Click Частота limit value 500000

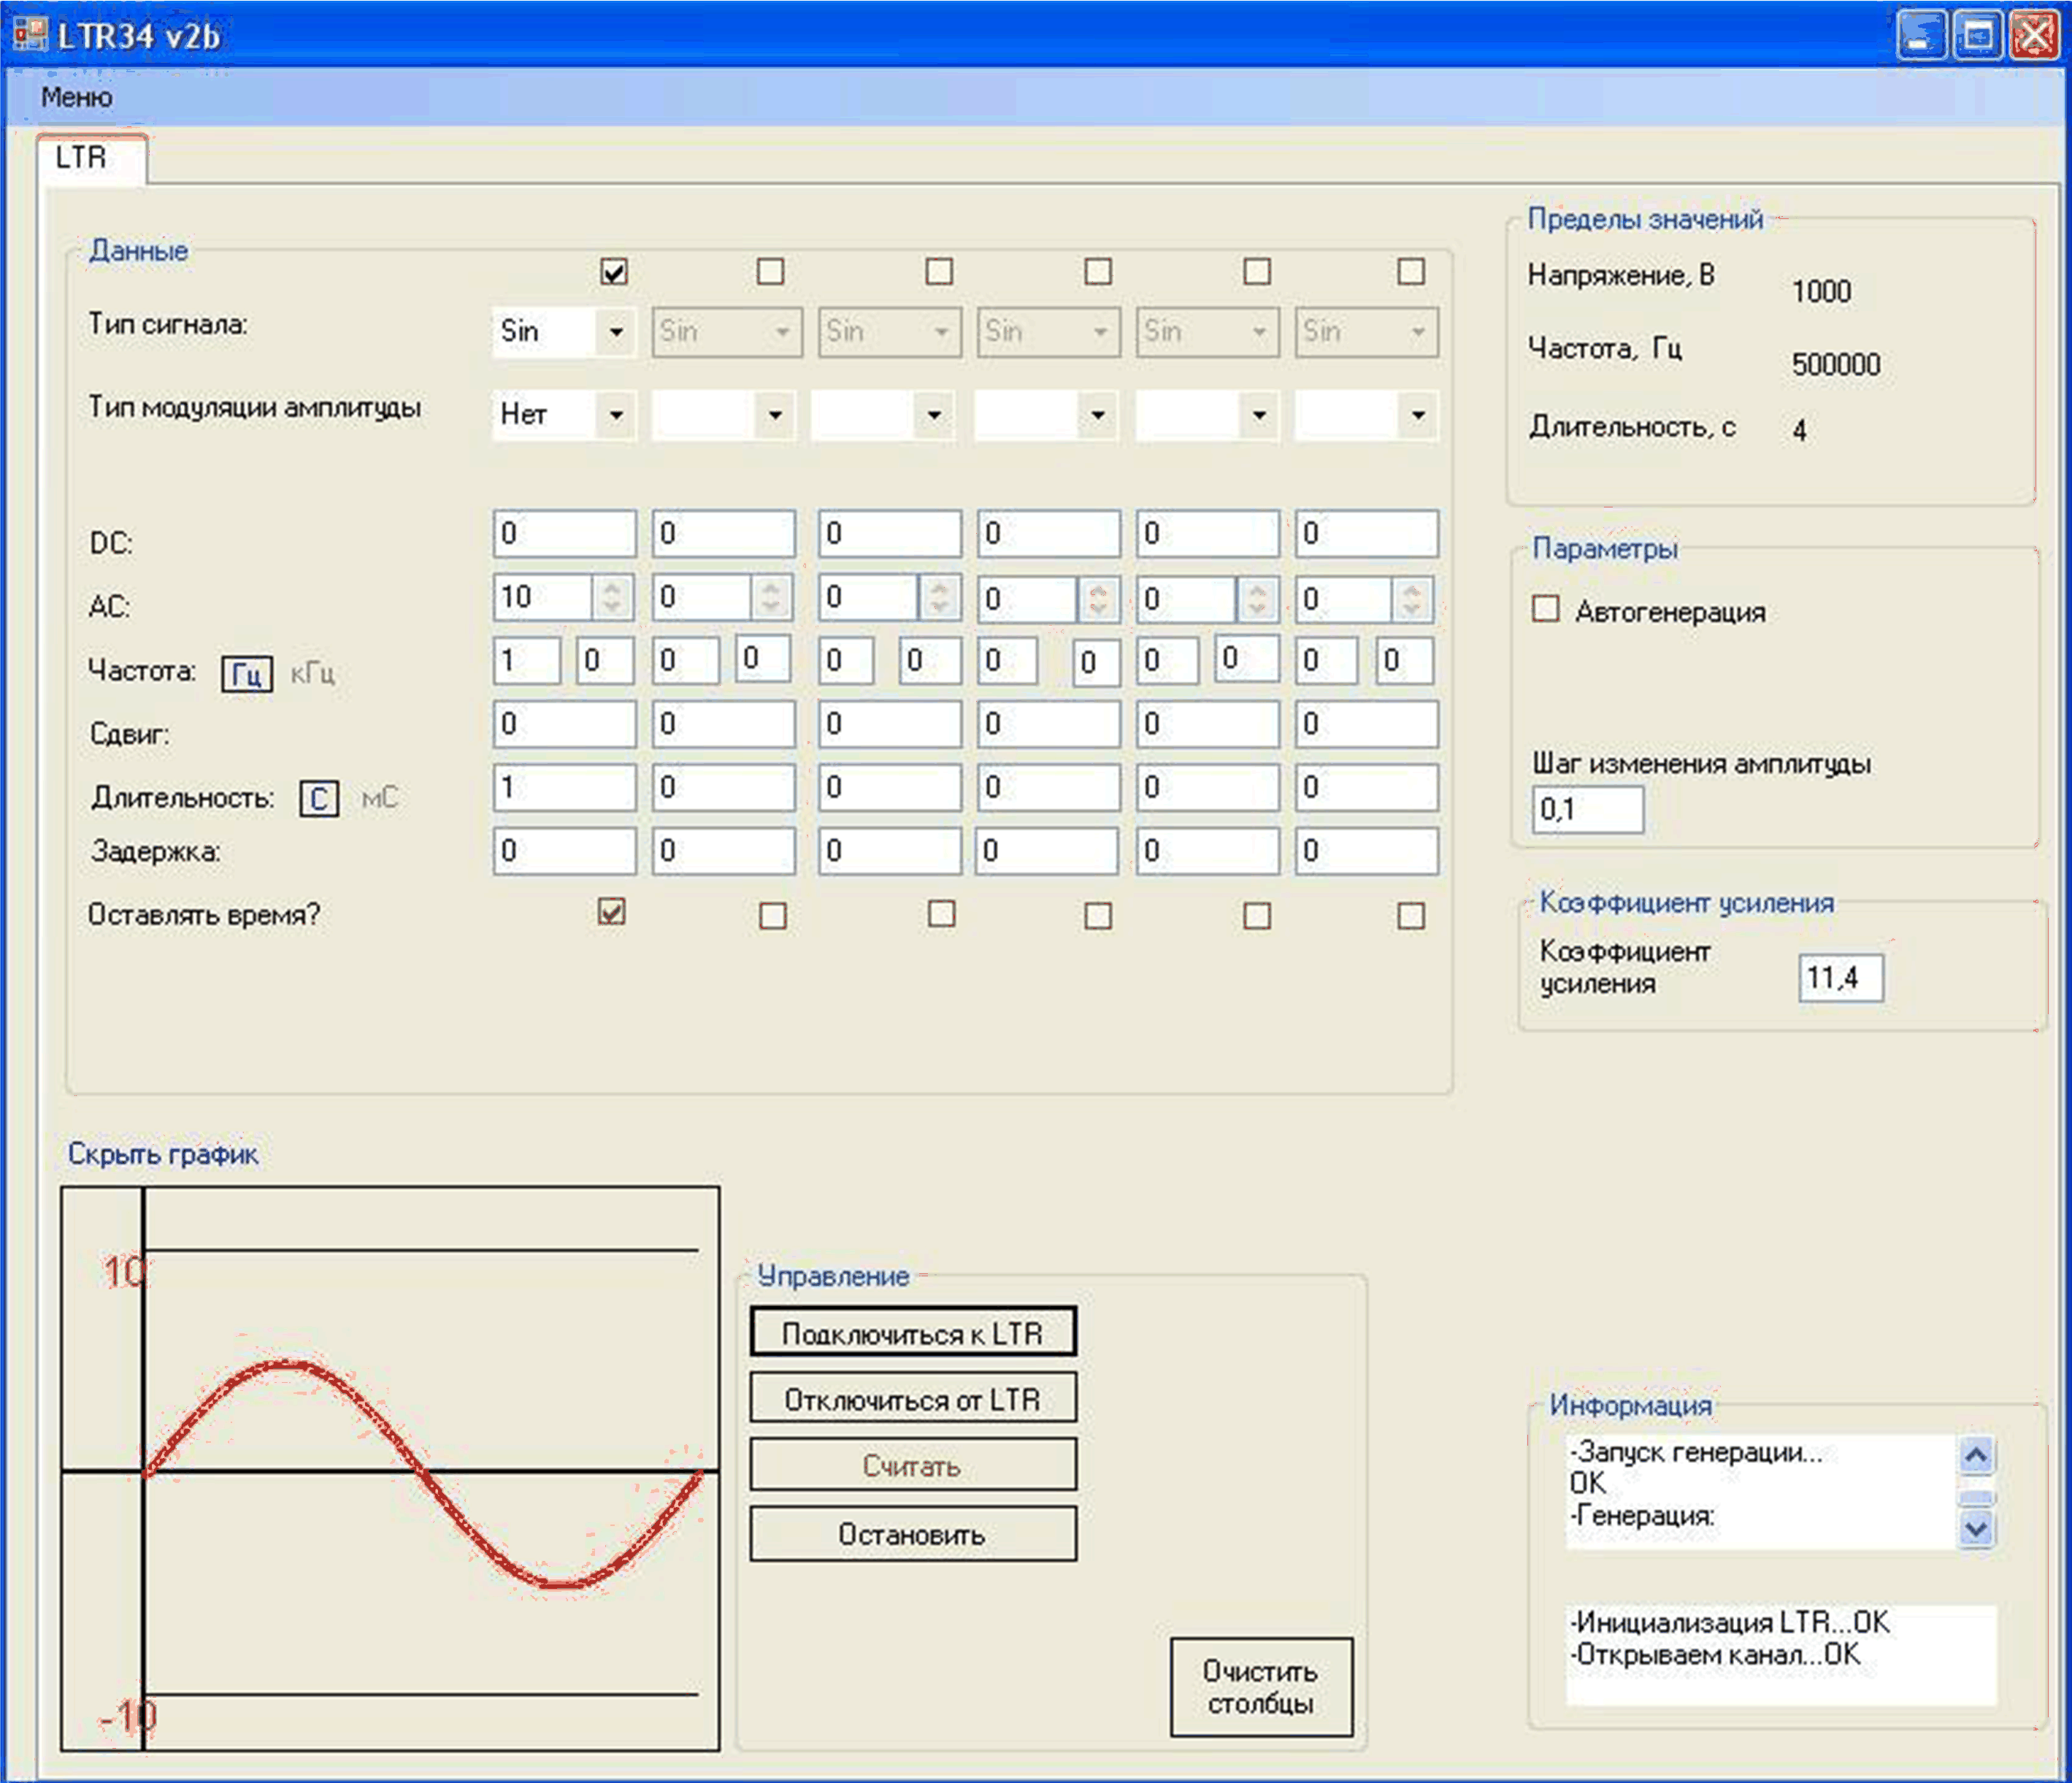1836,364
